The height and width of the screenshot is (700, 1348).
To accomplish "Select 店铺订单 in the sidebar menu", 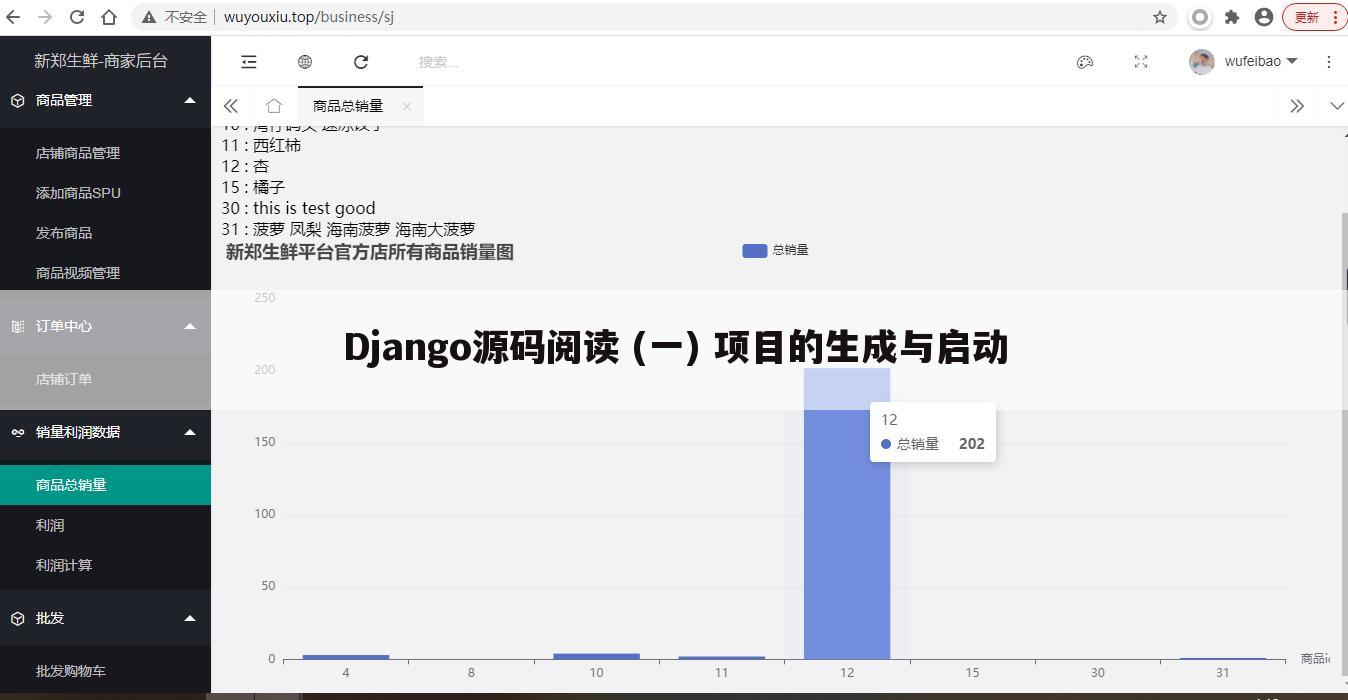I will pos(64,379).
